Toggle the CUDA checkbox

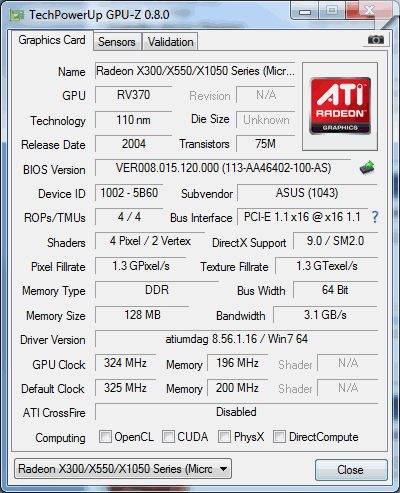point(168,436)
